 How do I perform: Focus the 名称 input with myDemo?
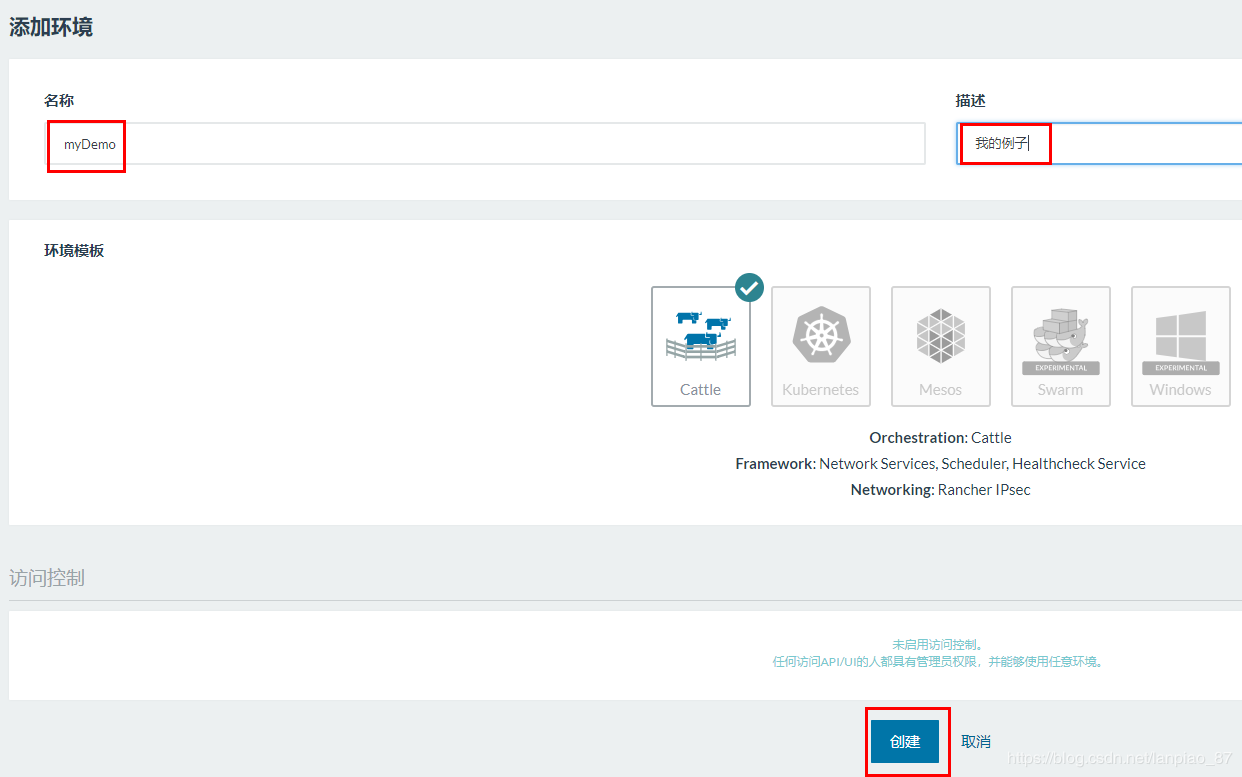[x=484, y=144]
